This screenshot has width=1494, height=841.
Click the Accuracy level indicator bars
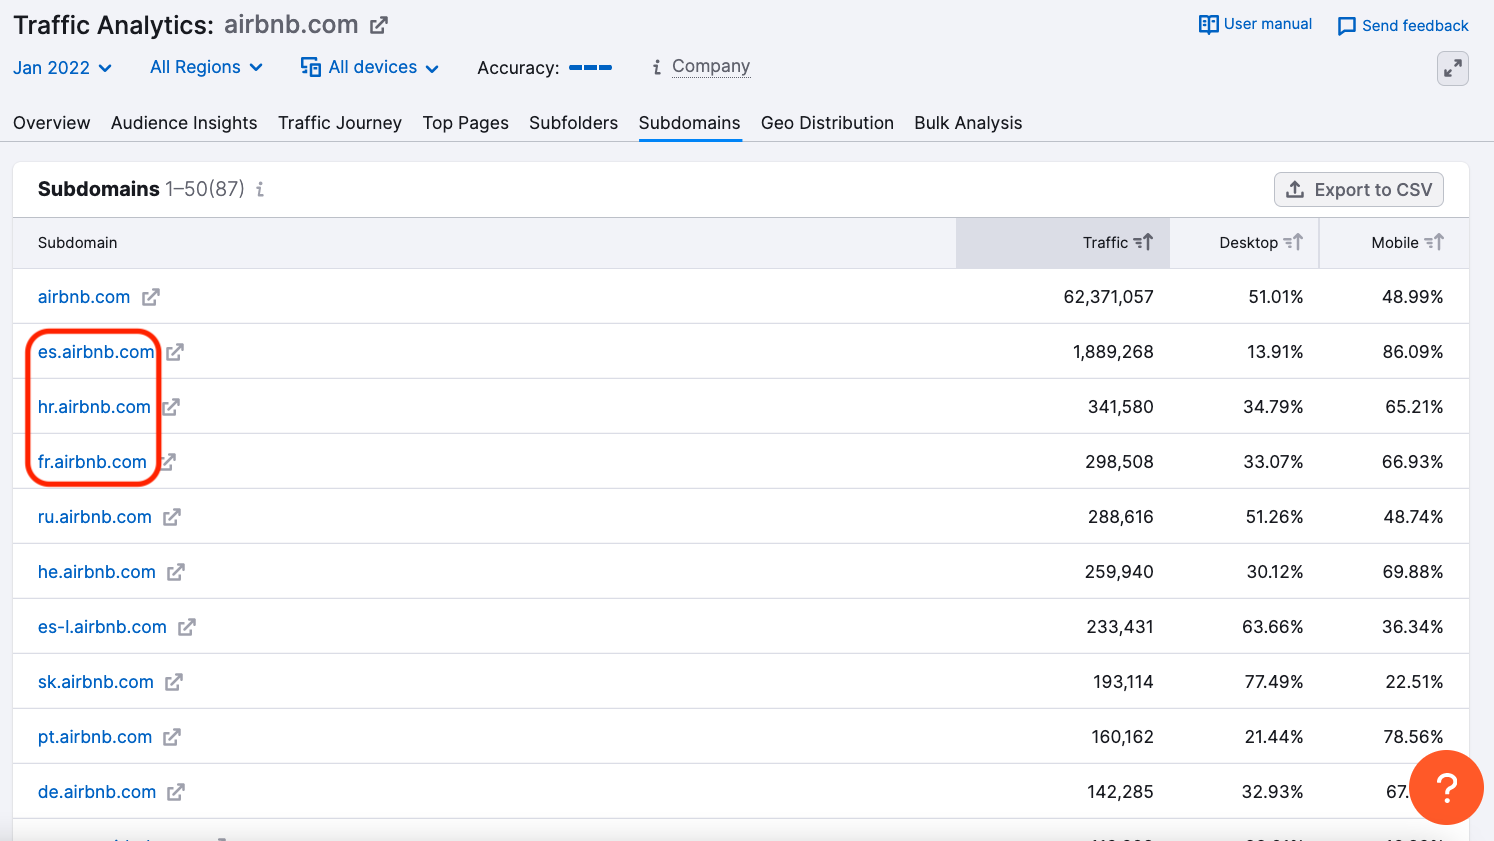pos(590,67)
